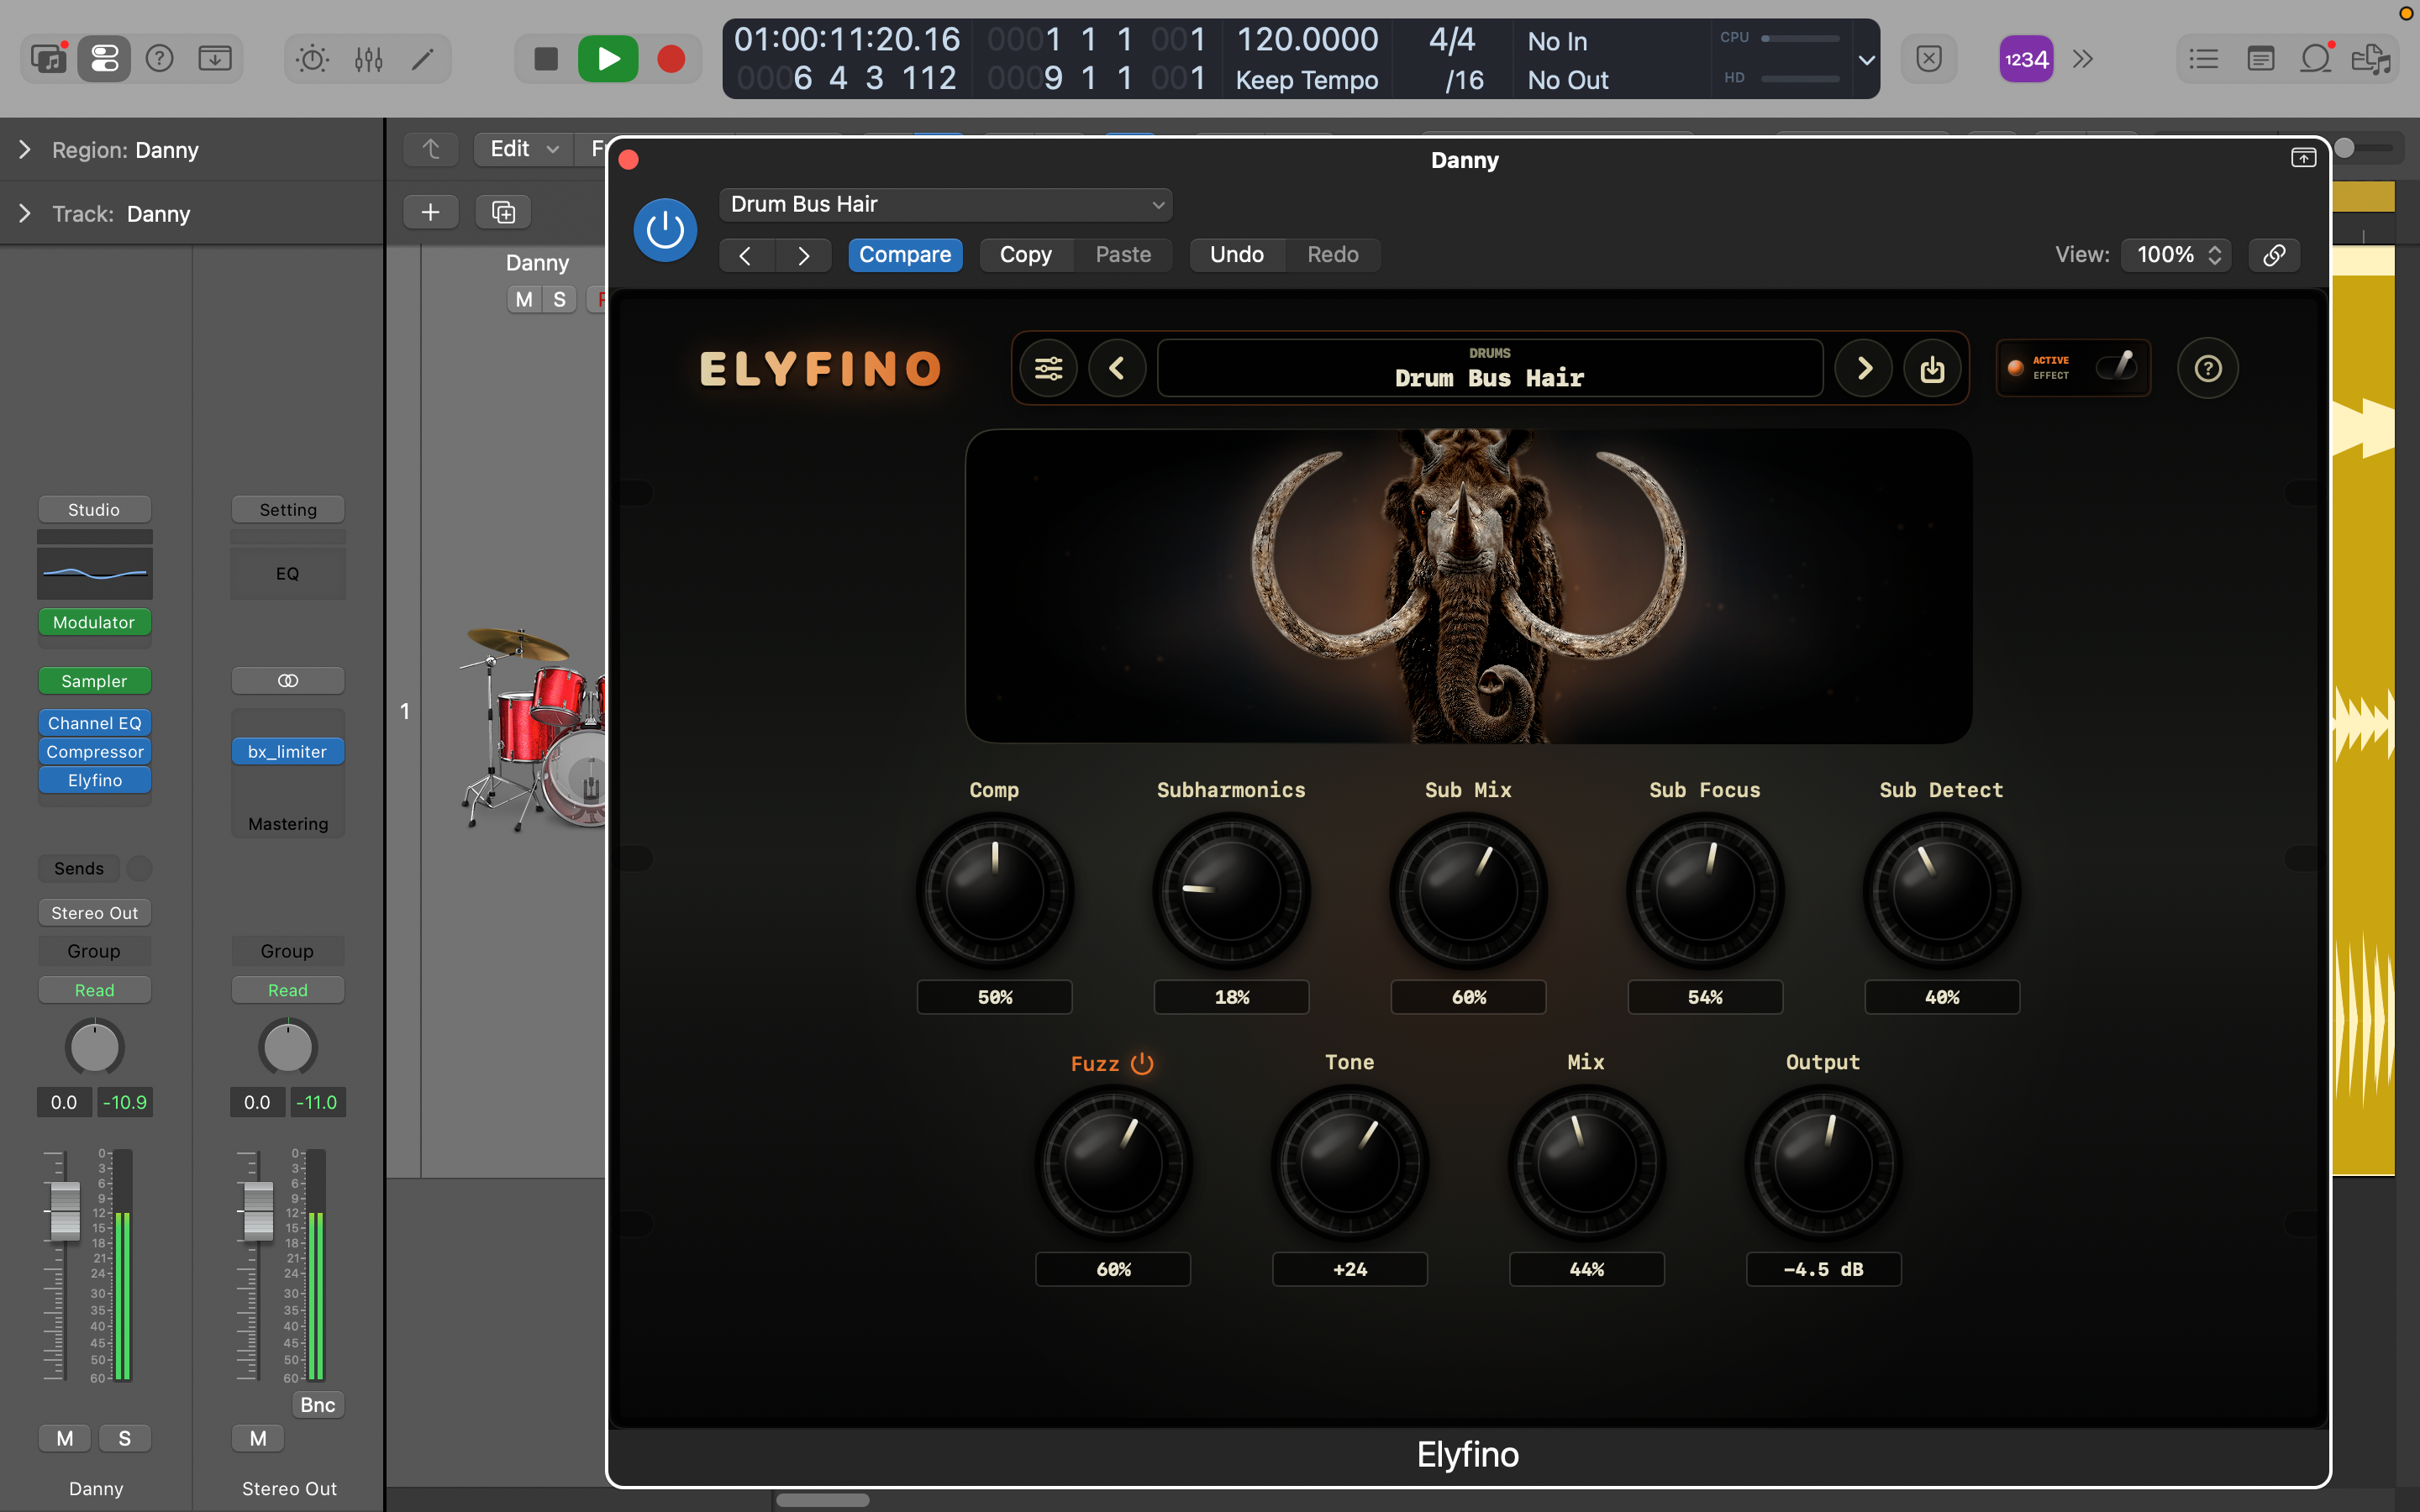Open the Group slot on Danny strip
This screenshot has height=1512, width=2420.
click(95, 951)
